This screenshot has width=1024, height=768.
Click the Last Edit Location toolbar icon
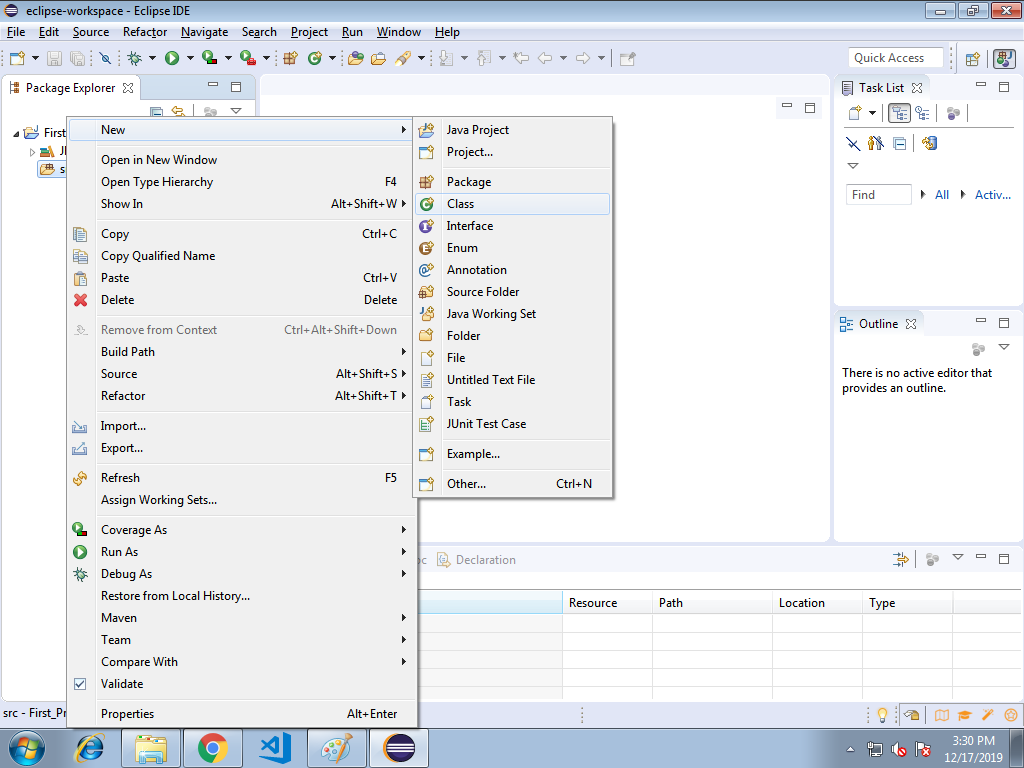pos(520,58)
